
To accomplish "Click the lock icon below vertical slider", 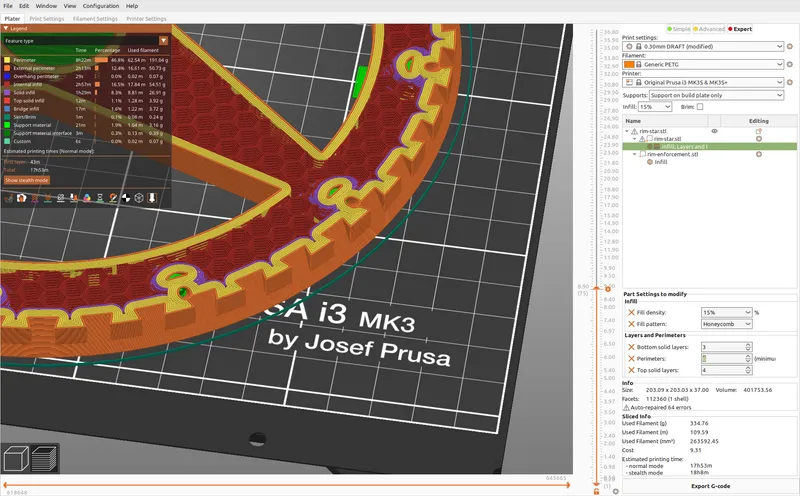I will point(596,491).
